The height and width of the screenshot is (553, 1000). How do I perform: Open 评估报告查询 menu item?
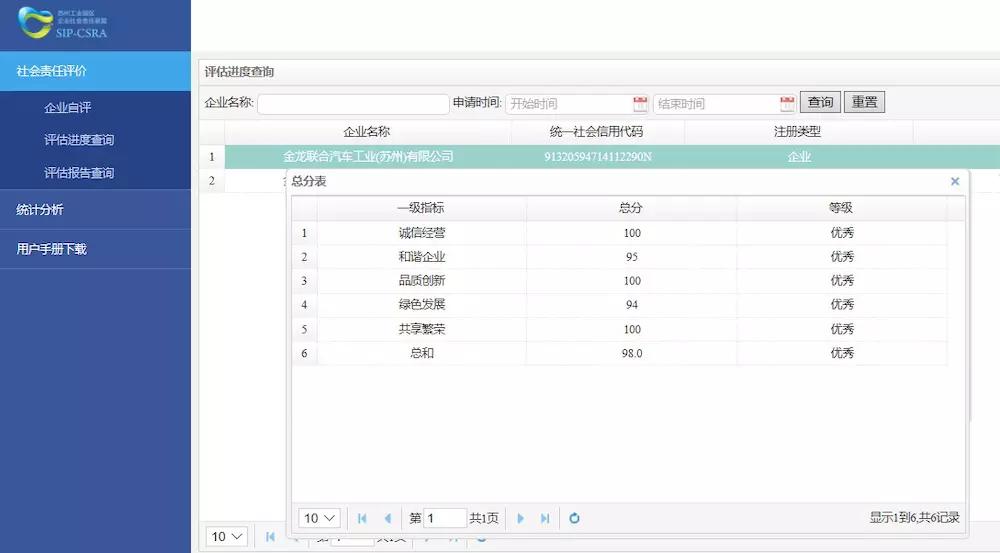pyautogui.click(x=79, y=173)
